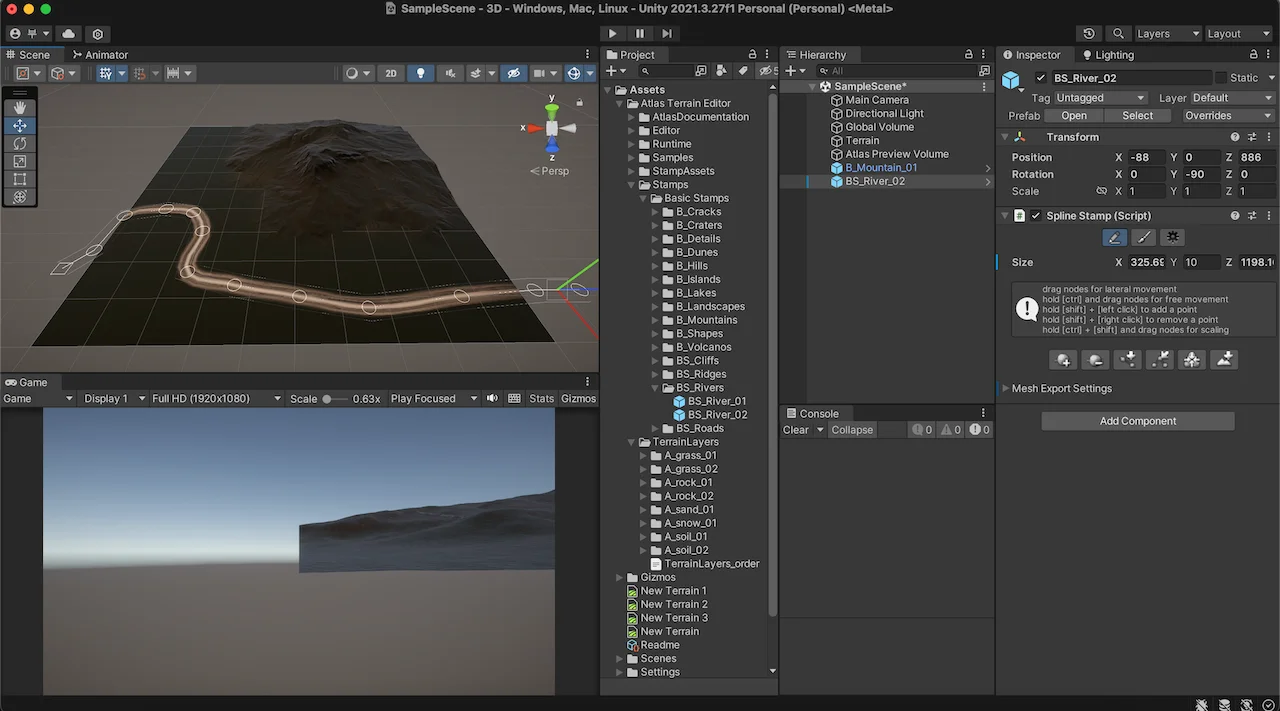
Task: Click the prefab Select button
Action: point(1138,116)
